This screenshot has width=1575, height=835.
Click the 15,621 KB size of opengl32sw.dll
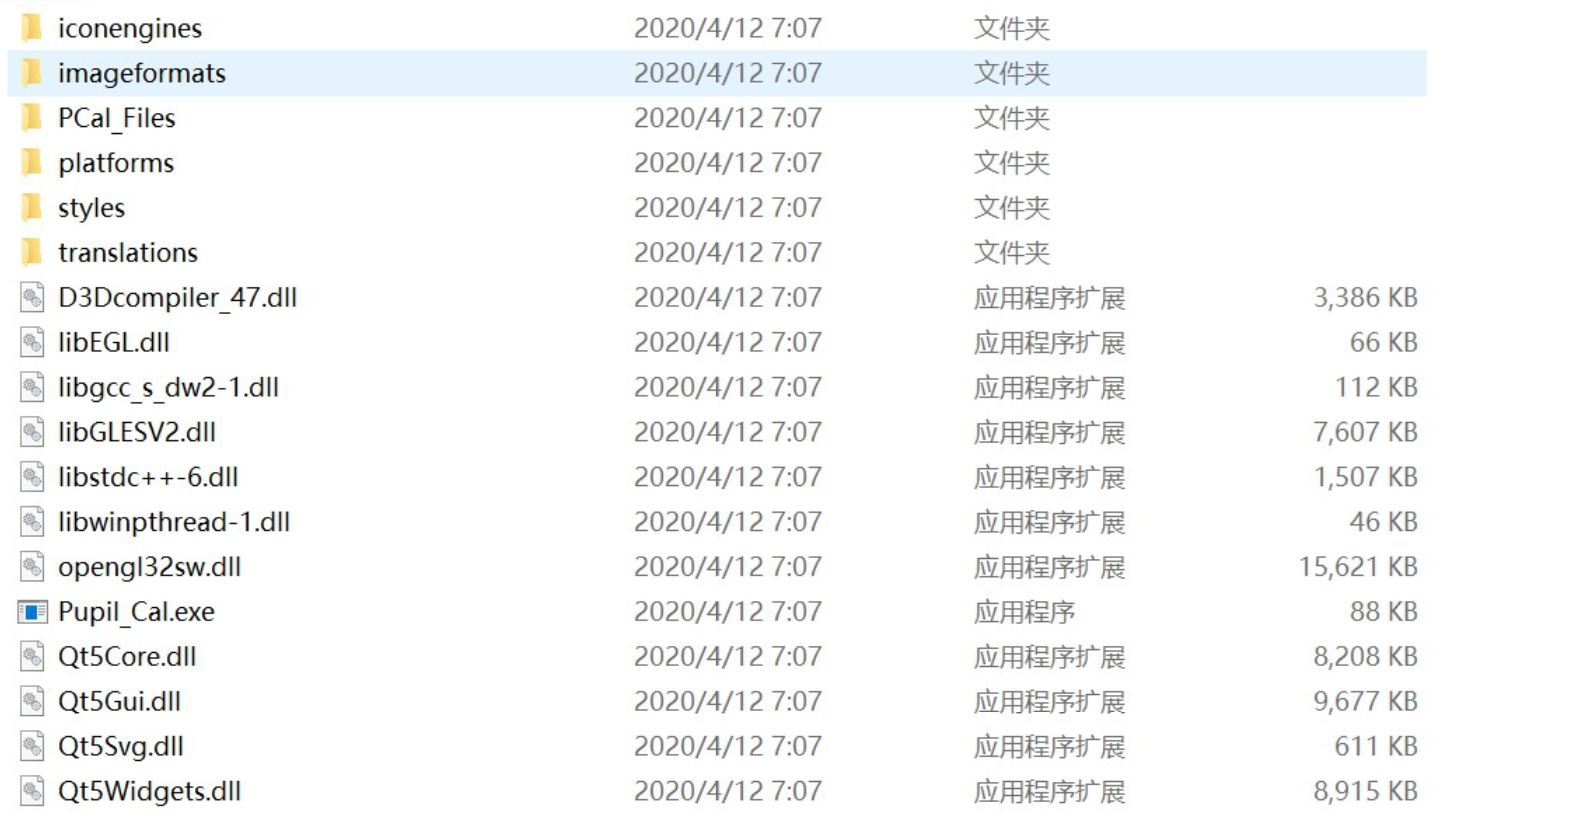[x=1358, y=567]
